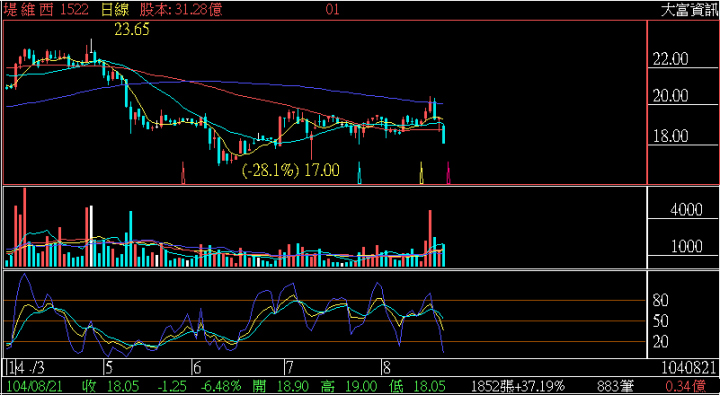Select the stock name 堤維西 in the header
720x395 pixels.
point(28,10)
